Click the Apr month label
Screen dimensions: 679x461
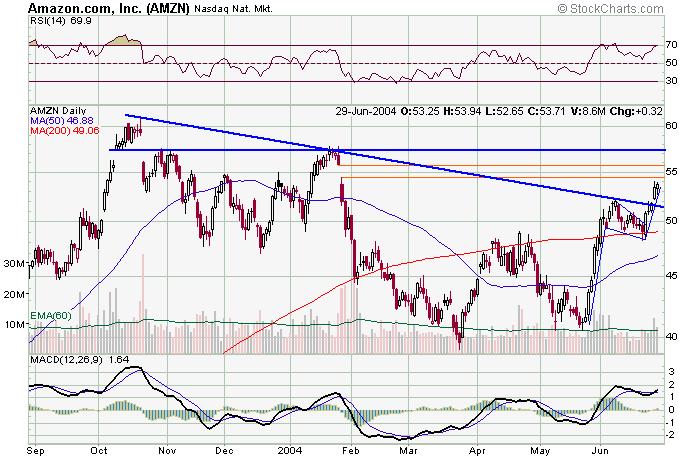[x=477, y=451]
